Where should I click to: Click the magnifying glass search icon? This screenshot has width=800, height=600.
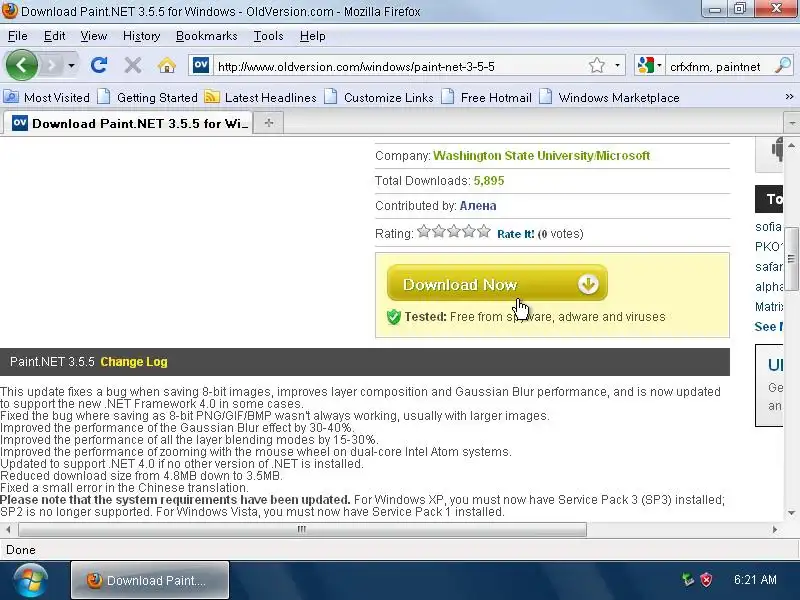click(x=783, y=65)
